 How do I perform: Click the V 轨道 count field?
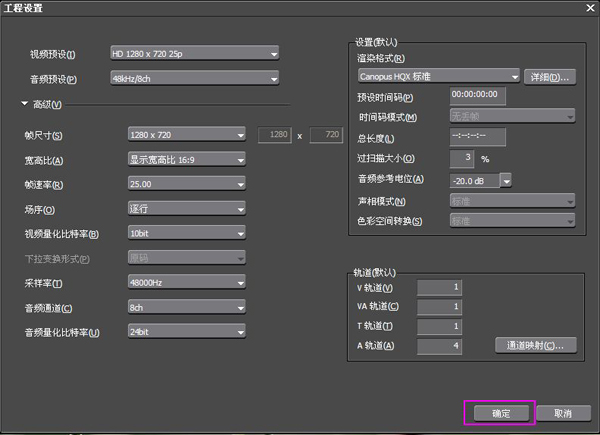[x=439, y=287]
